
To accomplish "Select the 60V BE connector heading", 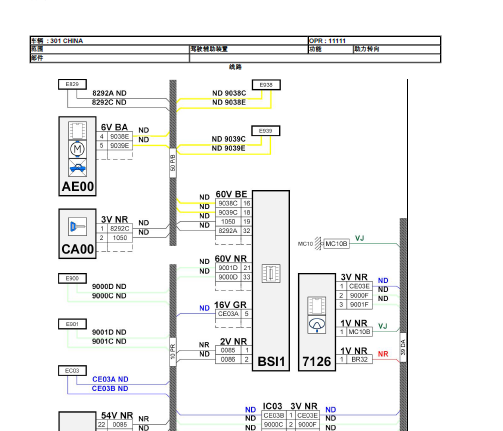I will 231,194.
